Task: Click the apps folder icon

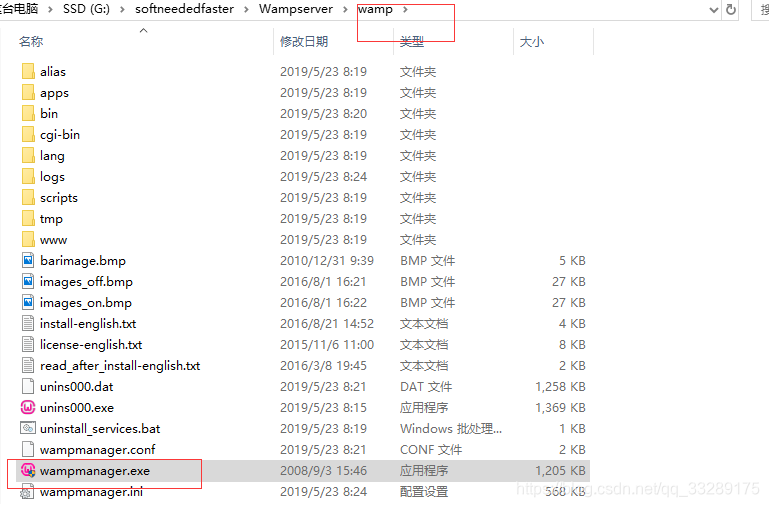Action: tap(28, 92)
